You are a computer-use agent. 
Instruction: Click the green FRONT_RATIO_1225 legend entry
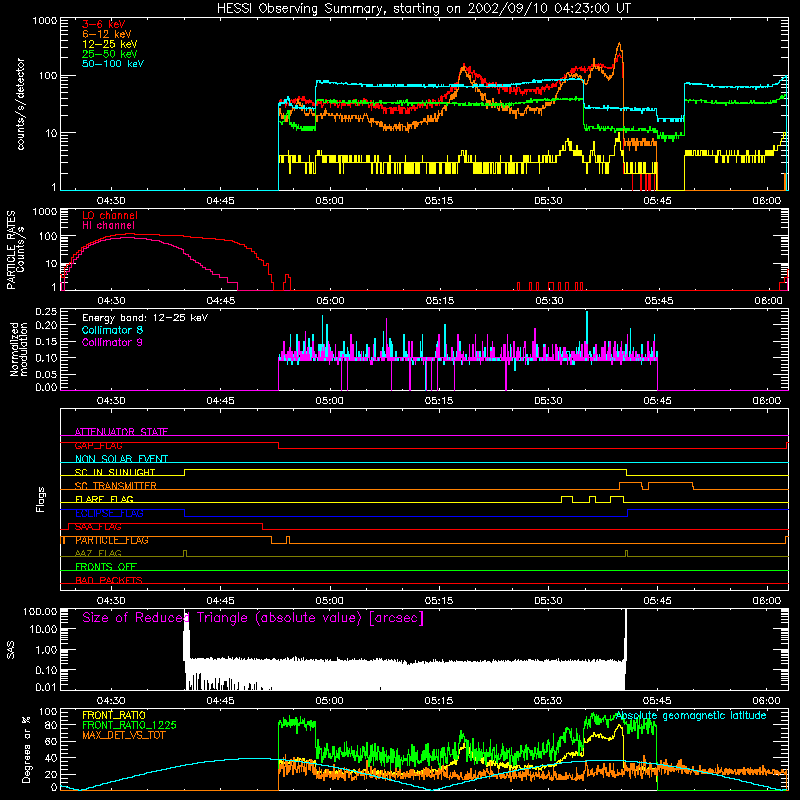click(130, 725)
